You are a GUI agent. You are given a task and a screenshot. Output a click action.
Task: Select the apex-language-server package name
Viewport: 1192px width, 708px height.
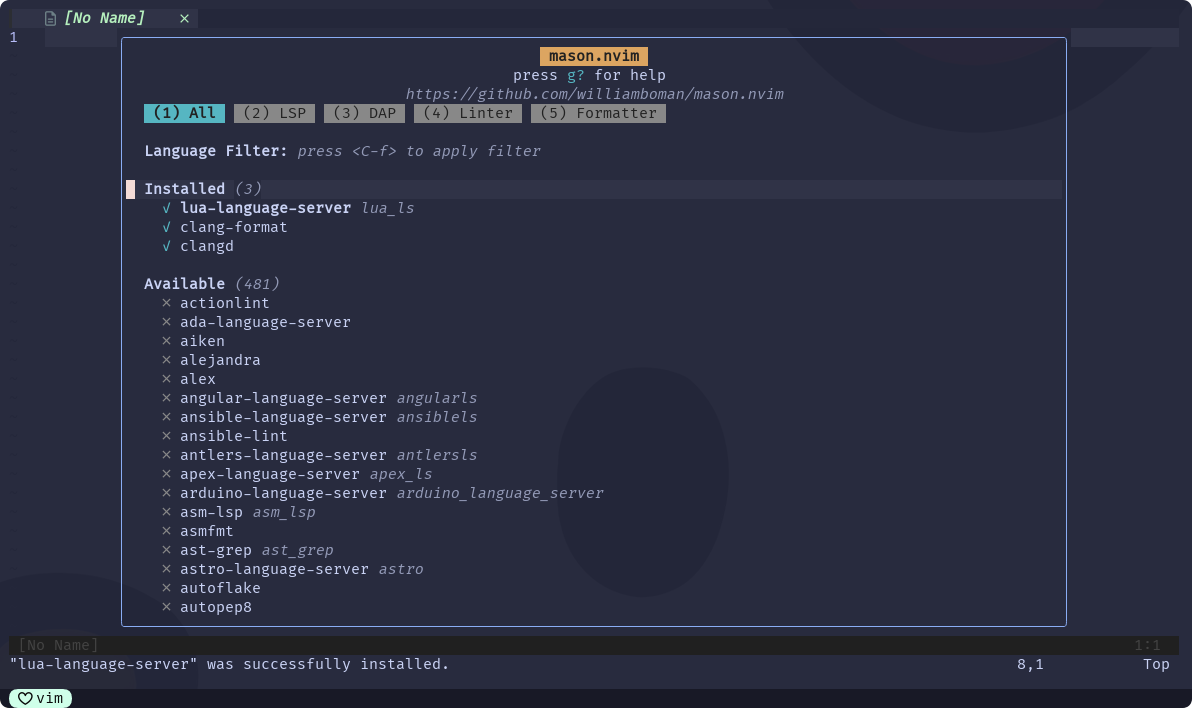[270, 474]
